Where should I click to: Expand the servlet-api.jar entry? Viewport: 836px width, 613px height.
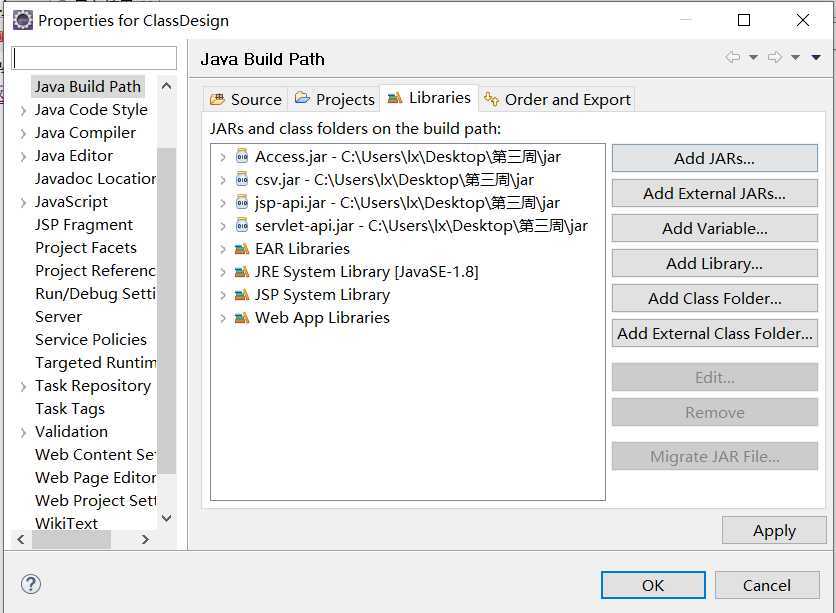pos(223,226)
